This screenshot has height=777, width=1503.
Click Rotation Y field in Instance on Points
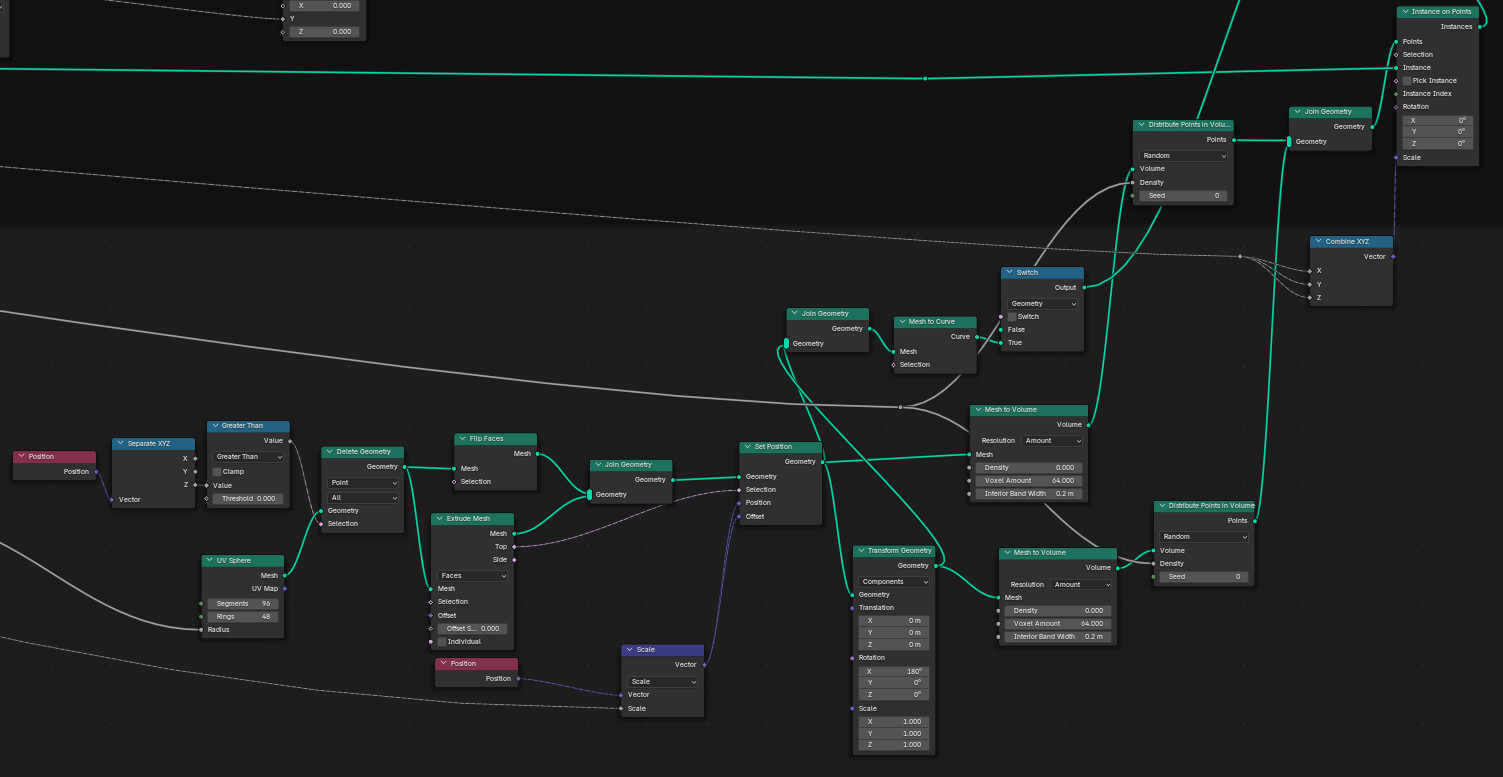coord(1437,132)
